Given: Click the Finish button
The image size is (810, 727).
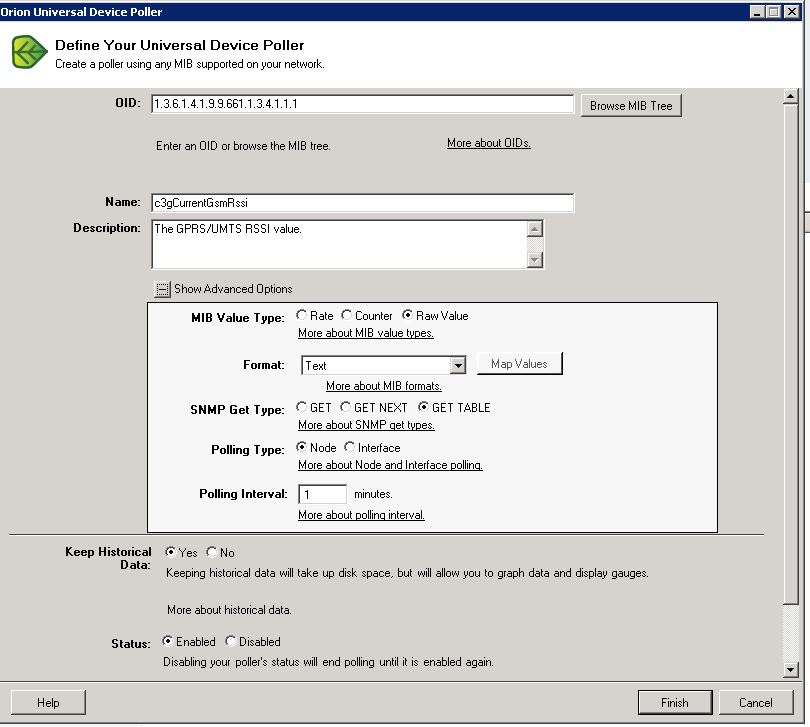Looking at the screenshot, I should coord(675,703).
